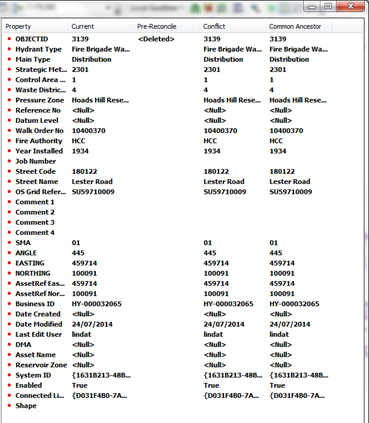
Task: Select the Last Edit User property
Action: coord(38,334)
